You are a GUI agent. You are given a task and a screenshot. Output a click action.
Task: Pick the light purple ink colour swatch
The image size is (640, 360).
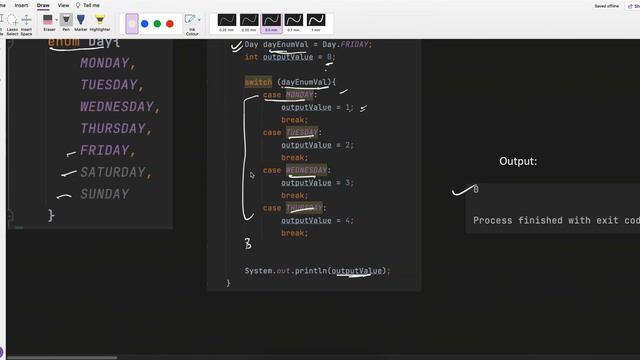[132, 24]
